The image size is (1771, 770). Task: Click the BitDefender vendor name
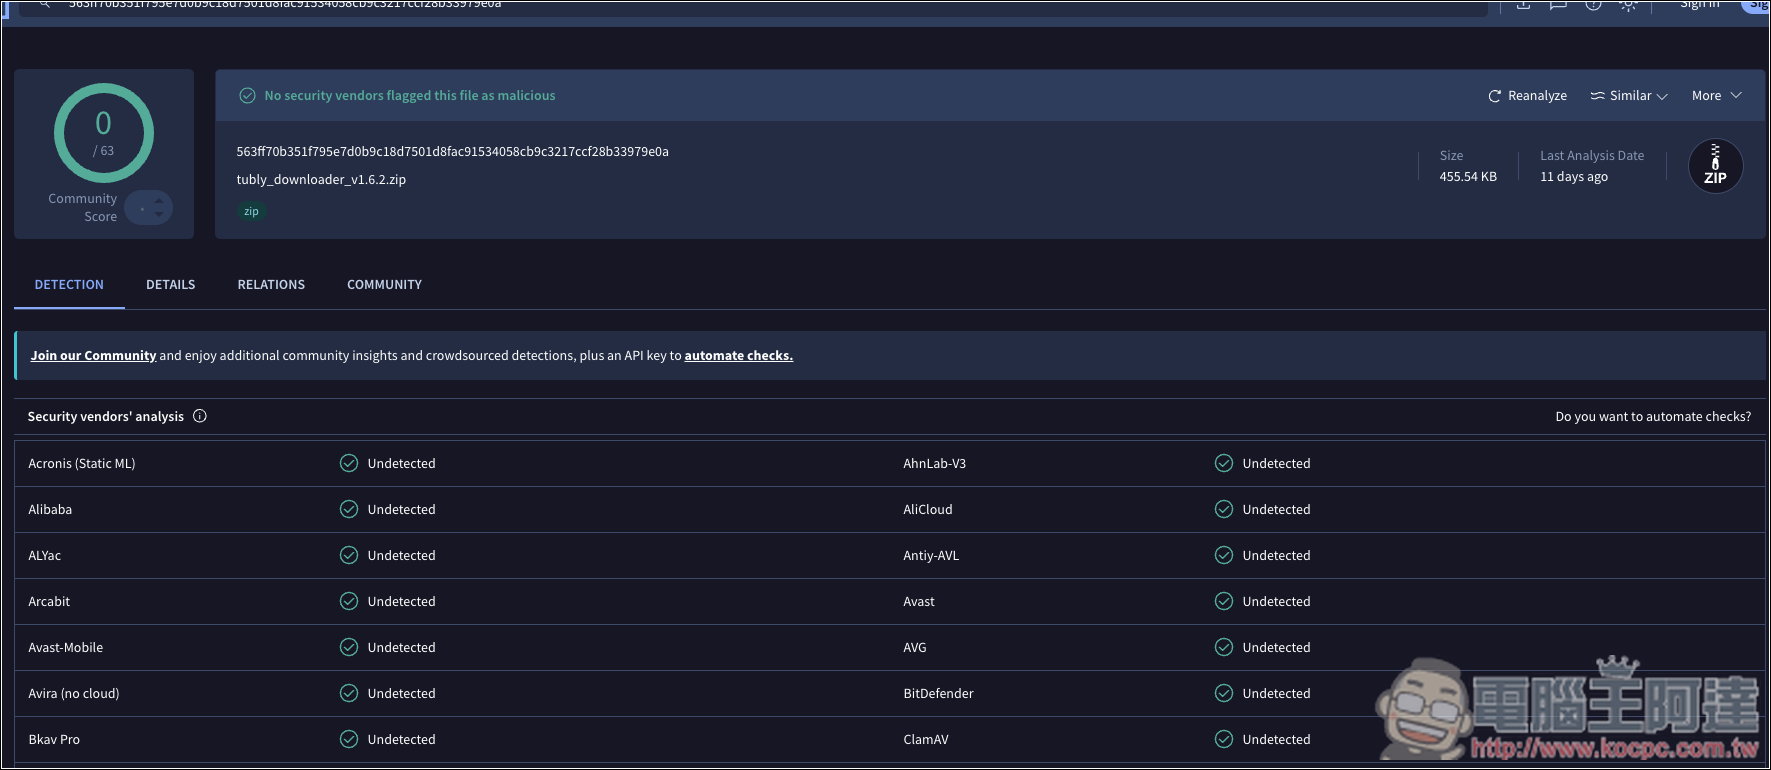coord(939,694)
